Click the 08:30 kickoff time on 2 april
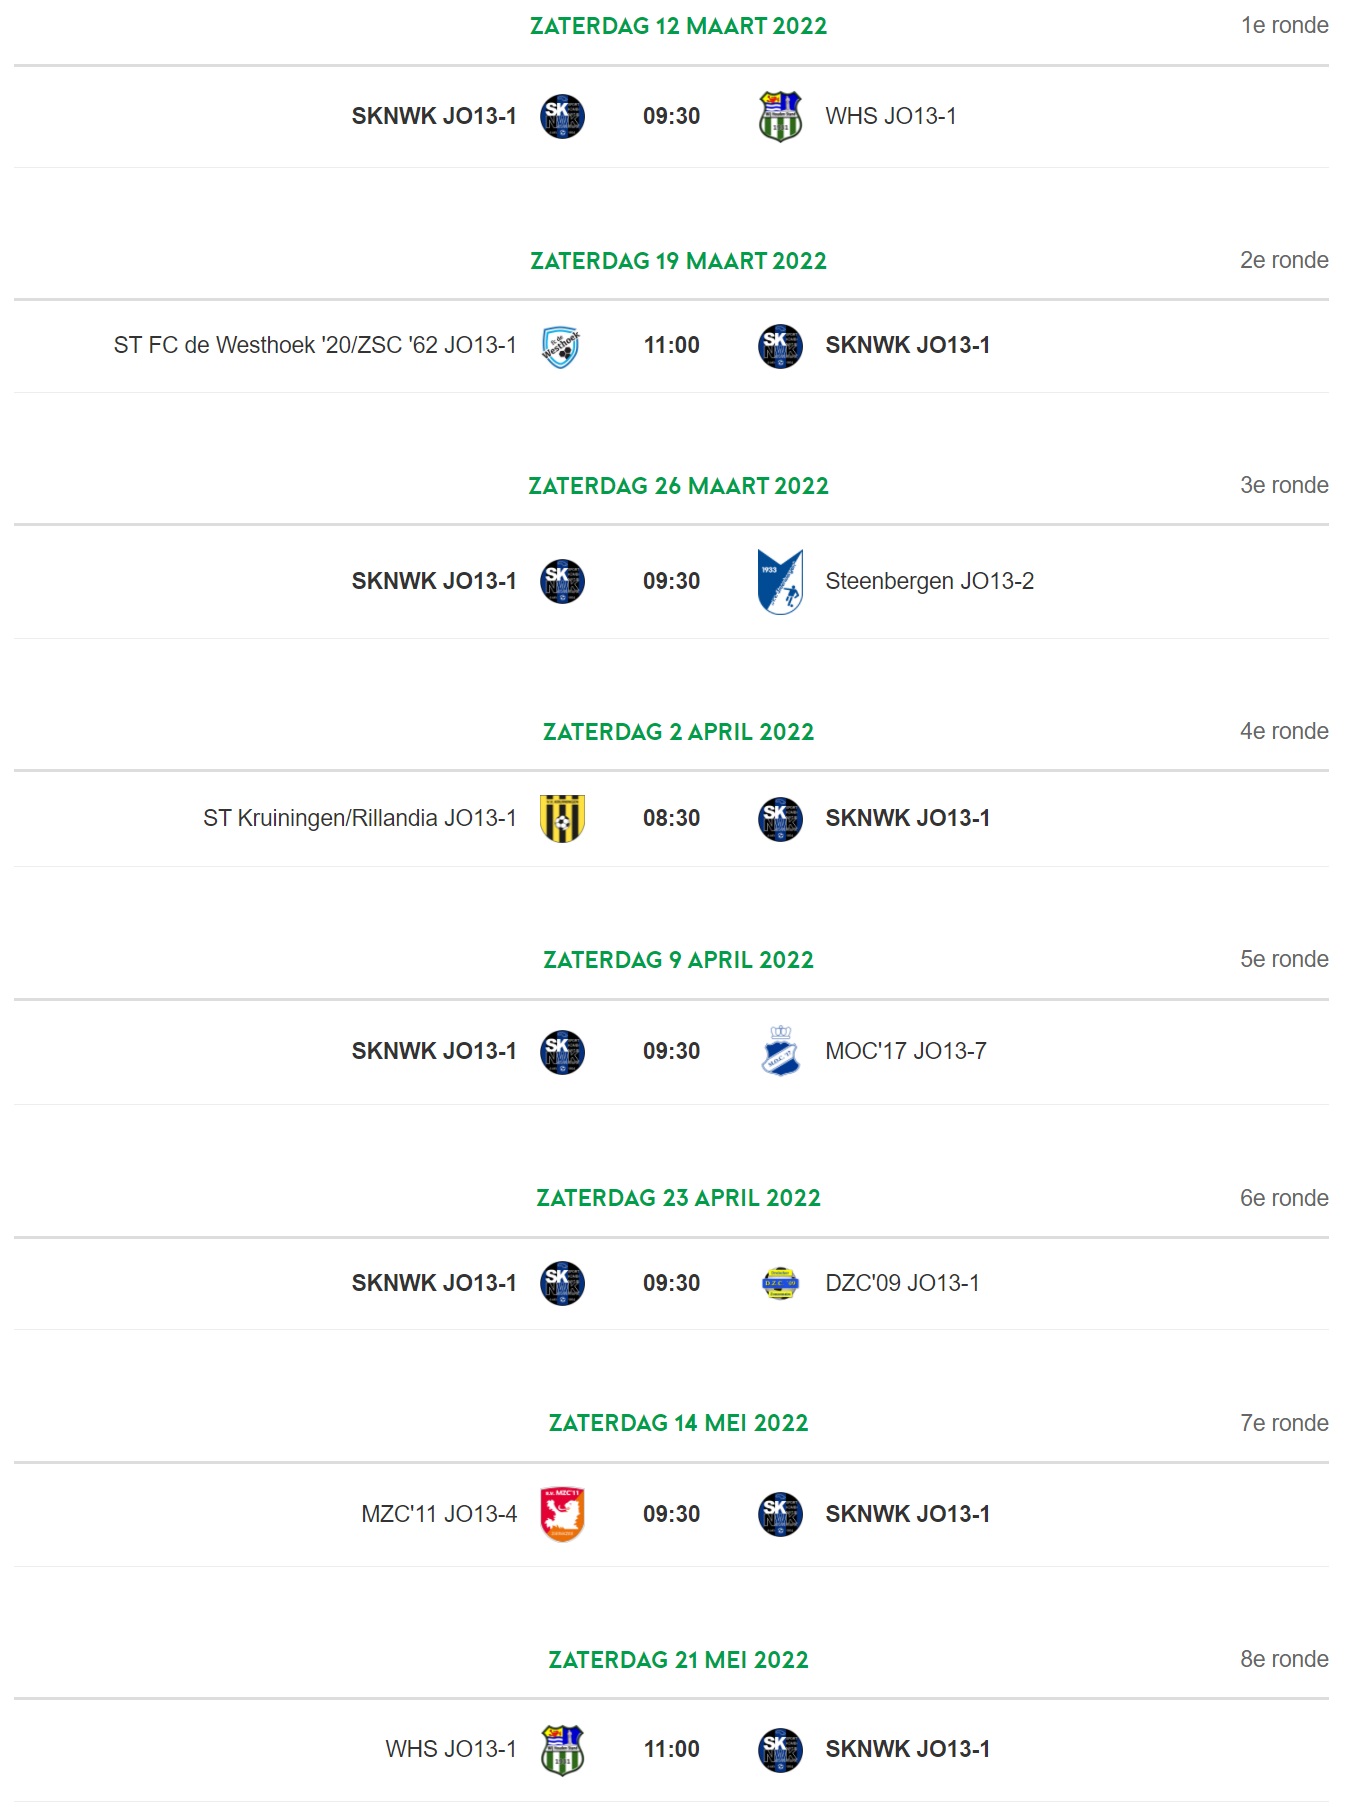The width and height of the screenshot is (1357, 1818). point(671,818)
